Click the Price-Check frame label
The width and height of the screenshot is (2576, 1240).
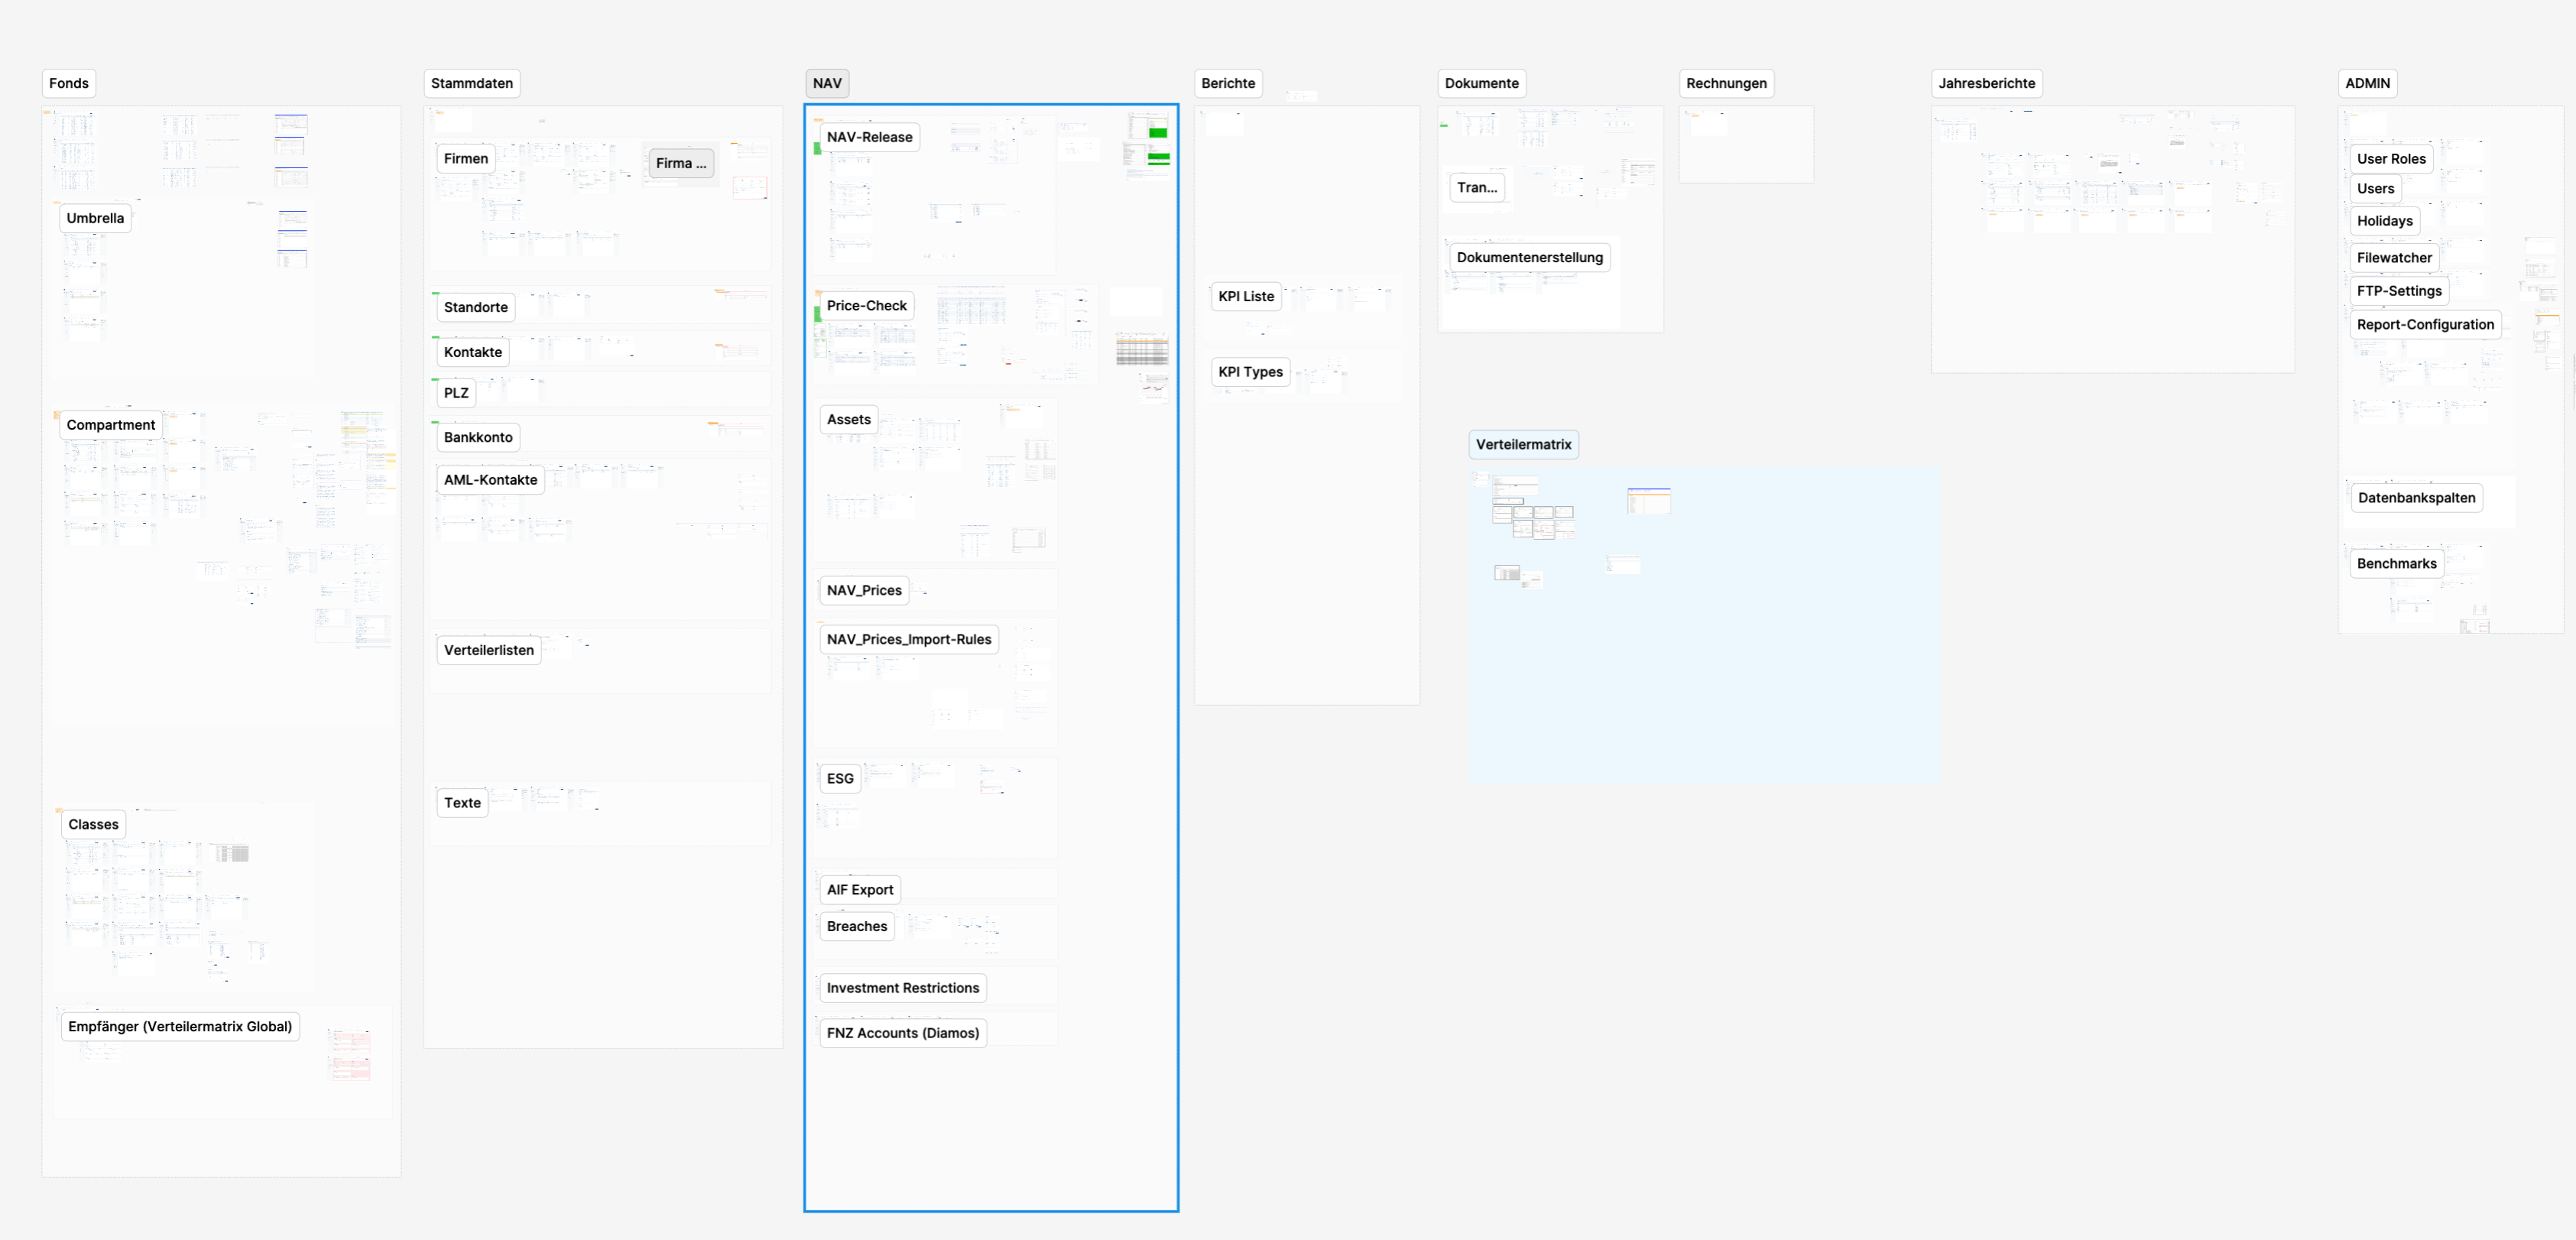pos(865,306)
